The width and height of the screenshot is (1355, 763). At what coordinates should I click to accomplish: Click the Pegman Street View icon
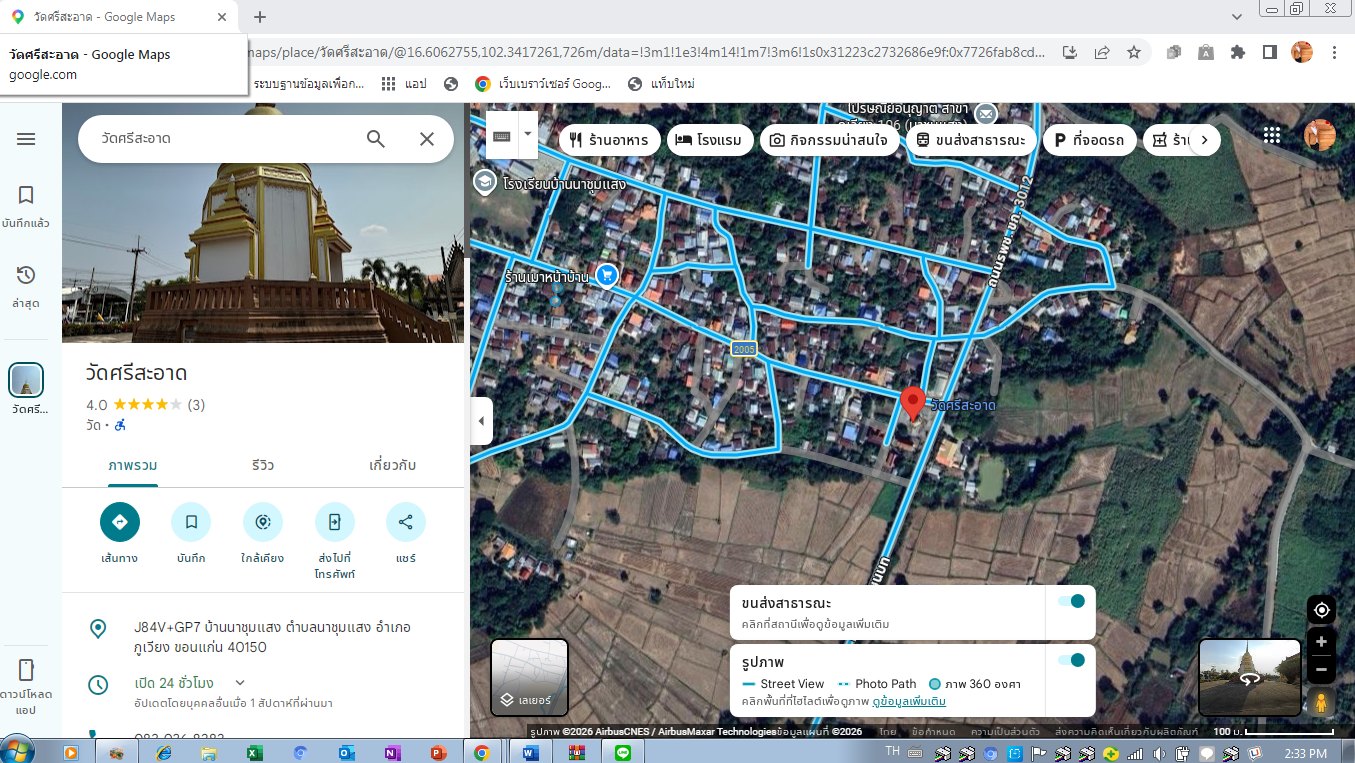(1322, 703)
